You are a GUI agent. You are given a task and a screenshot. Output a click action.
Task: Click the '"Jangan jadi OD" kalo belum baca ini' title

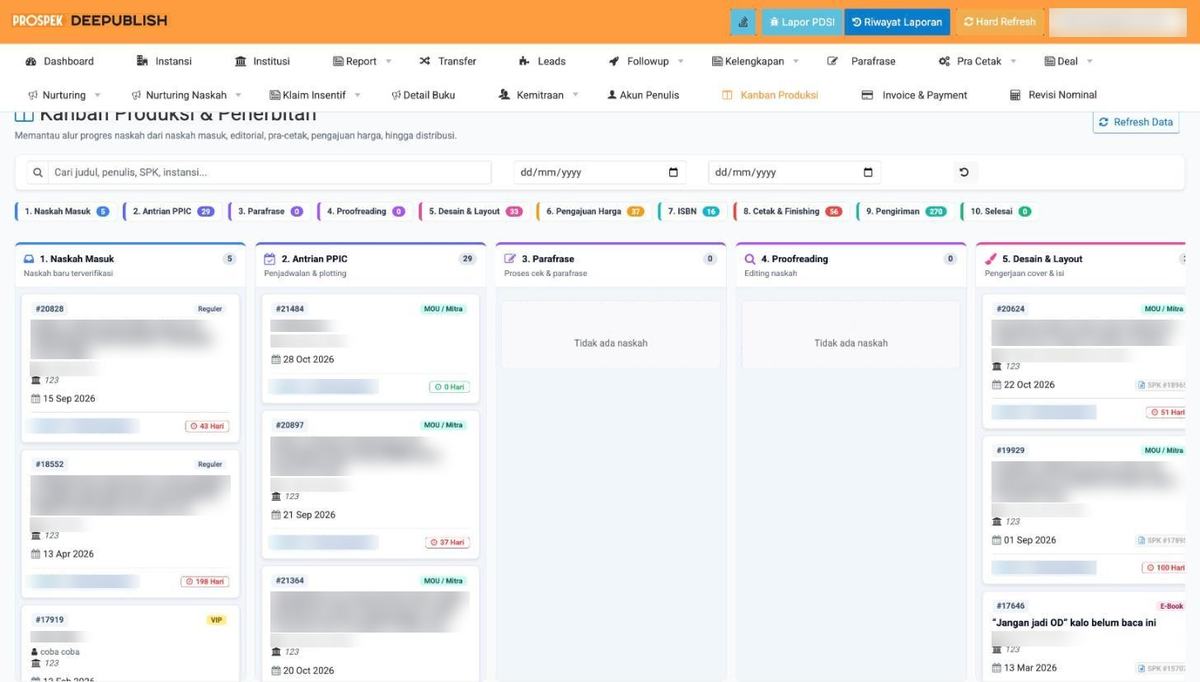(x=1074, y=622)
